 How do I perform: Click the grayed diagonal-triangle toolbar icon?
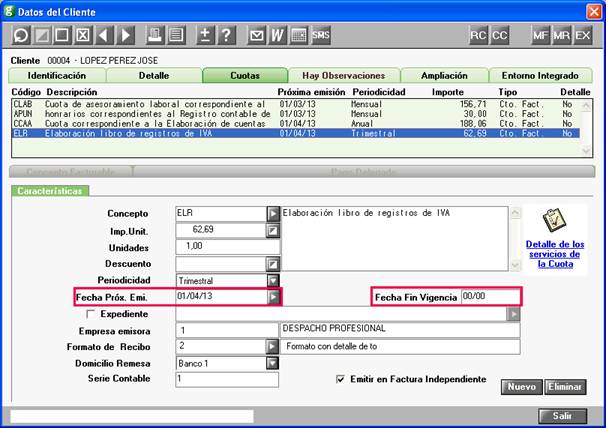click(x=42, y=36)
